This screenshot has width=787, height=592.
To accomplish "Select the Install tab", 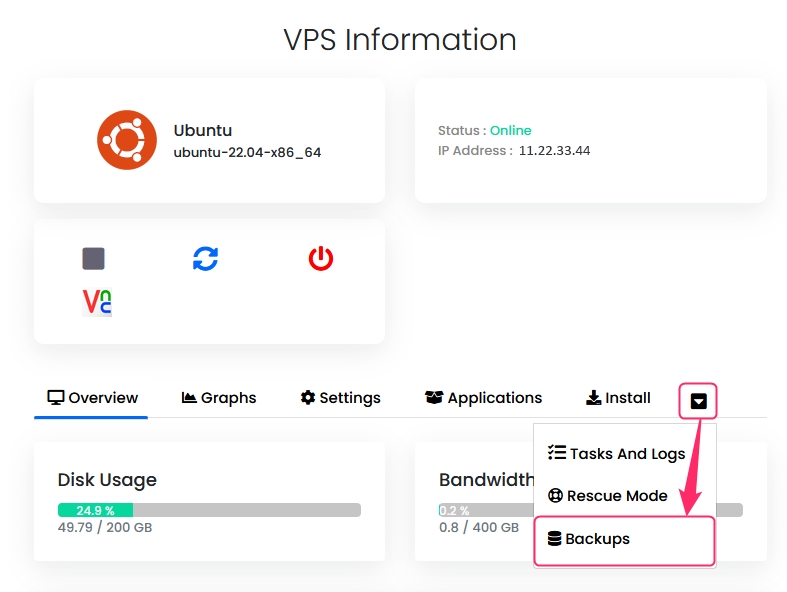I will coord(618,398).
